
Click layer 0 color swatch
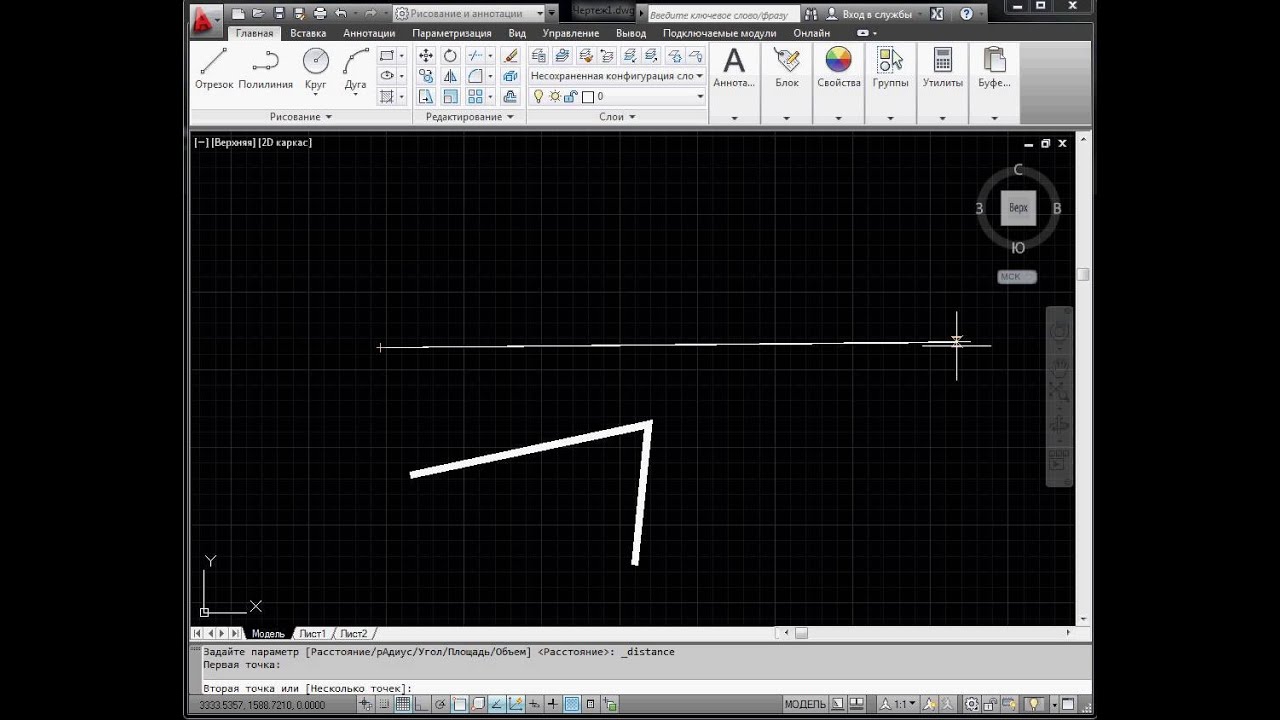(x=588, y=97)
